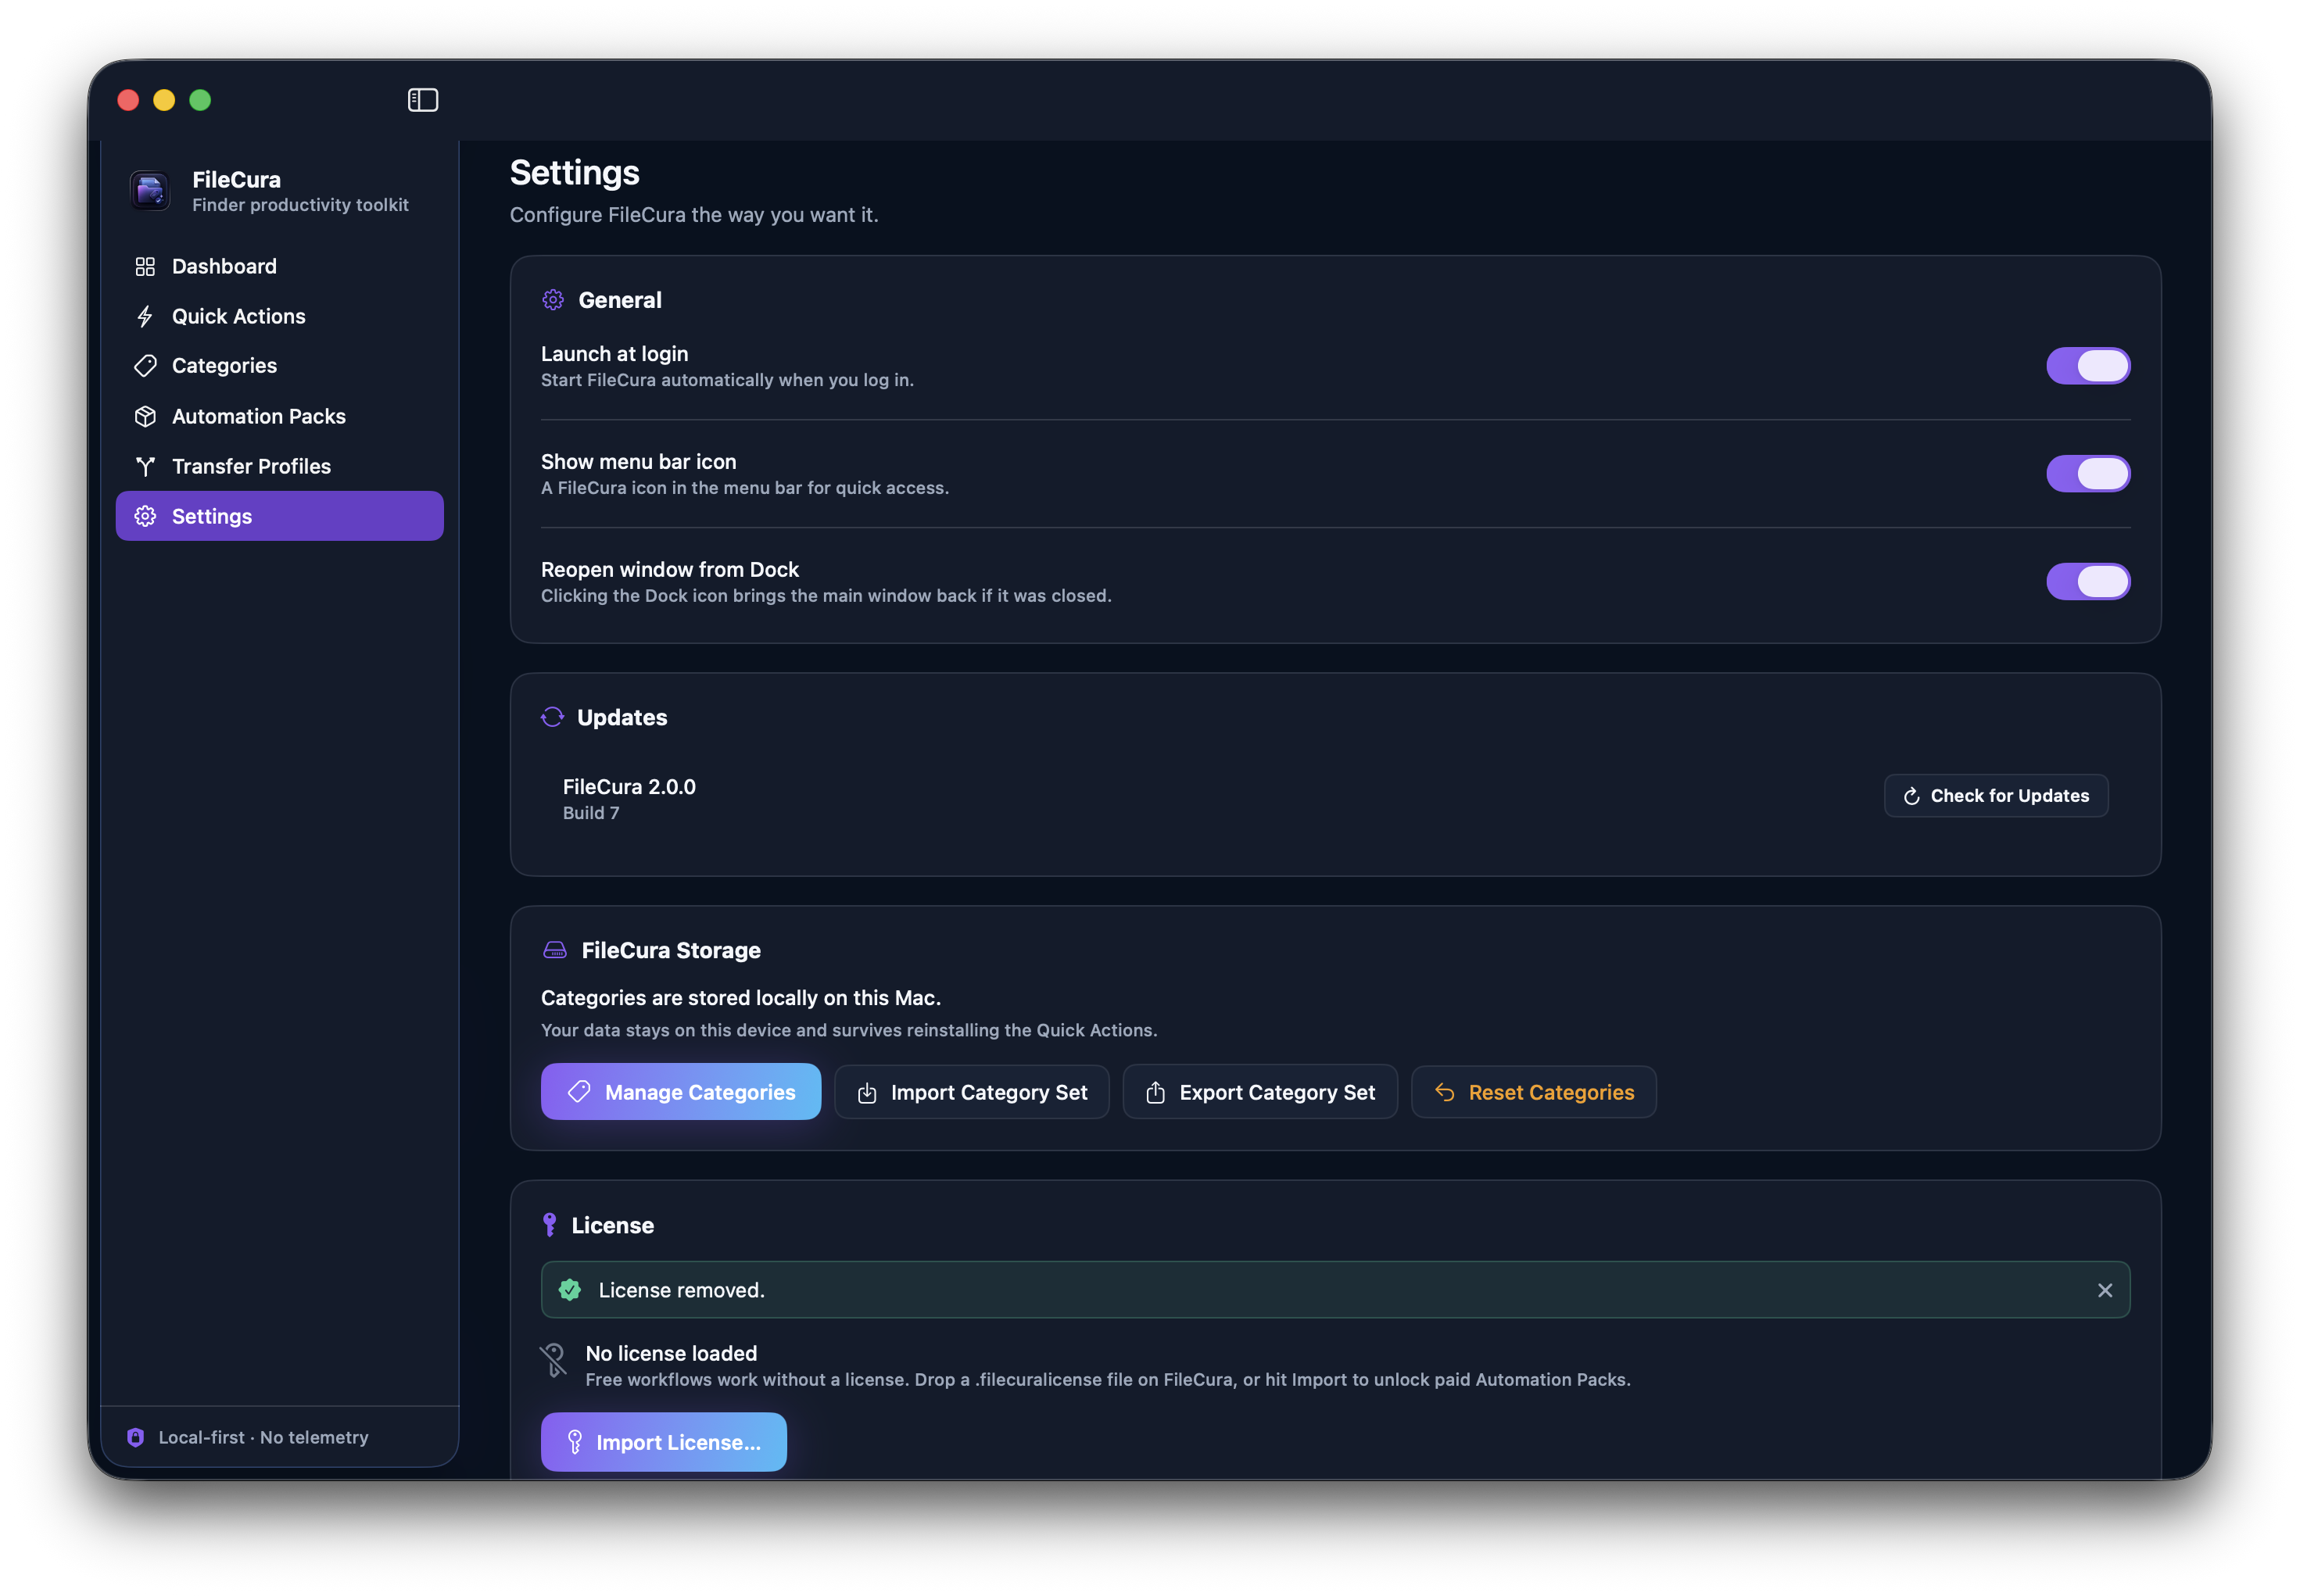Switch to Transfer Profiles
2300x1596 pixels.
(x=279, y=466)
